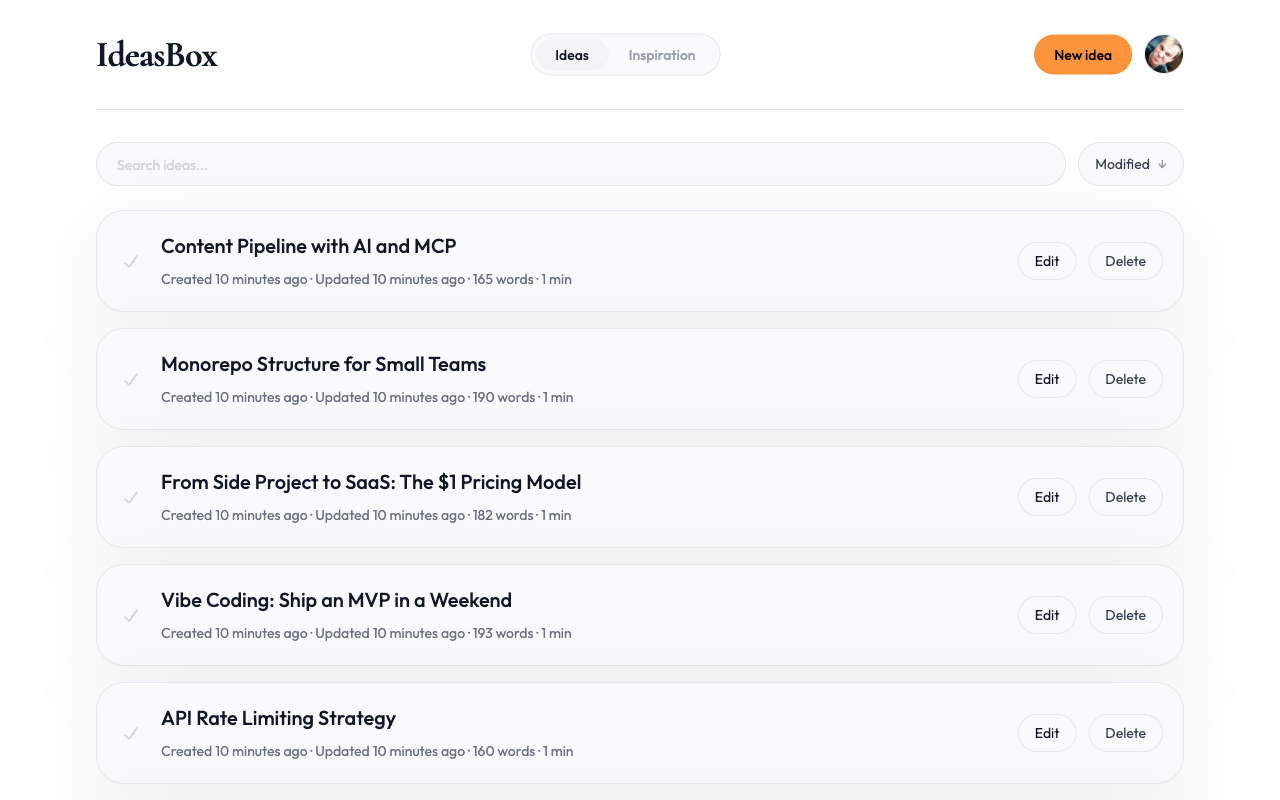Viewport: 1280px width, 800px height.
Task: Switch to the Inspiration tab
Action: (662, 55)
